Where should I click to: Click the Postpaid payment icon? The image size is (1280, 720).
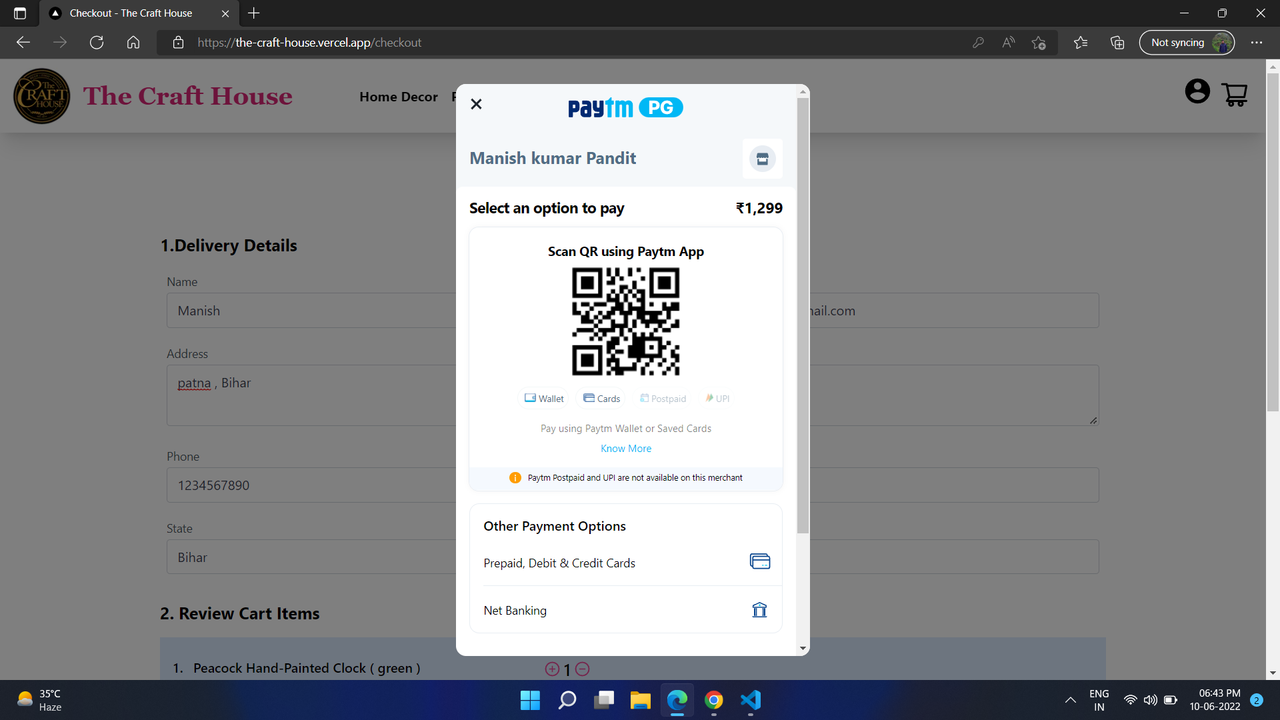pyautogui.click(x=663, y=398)
